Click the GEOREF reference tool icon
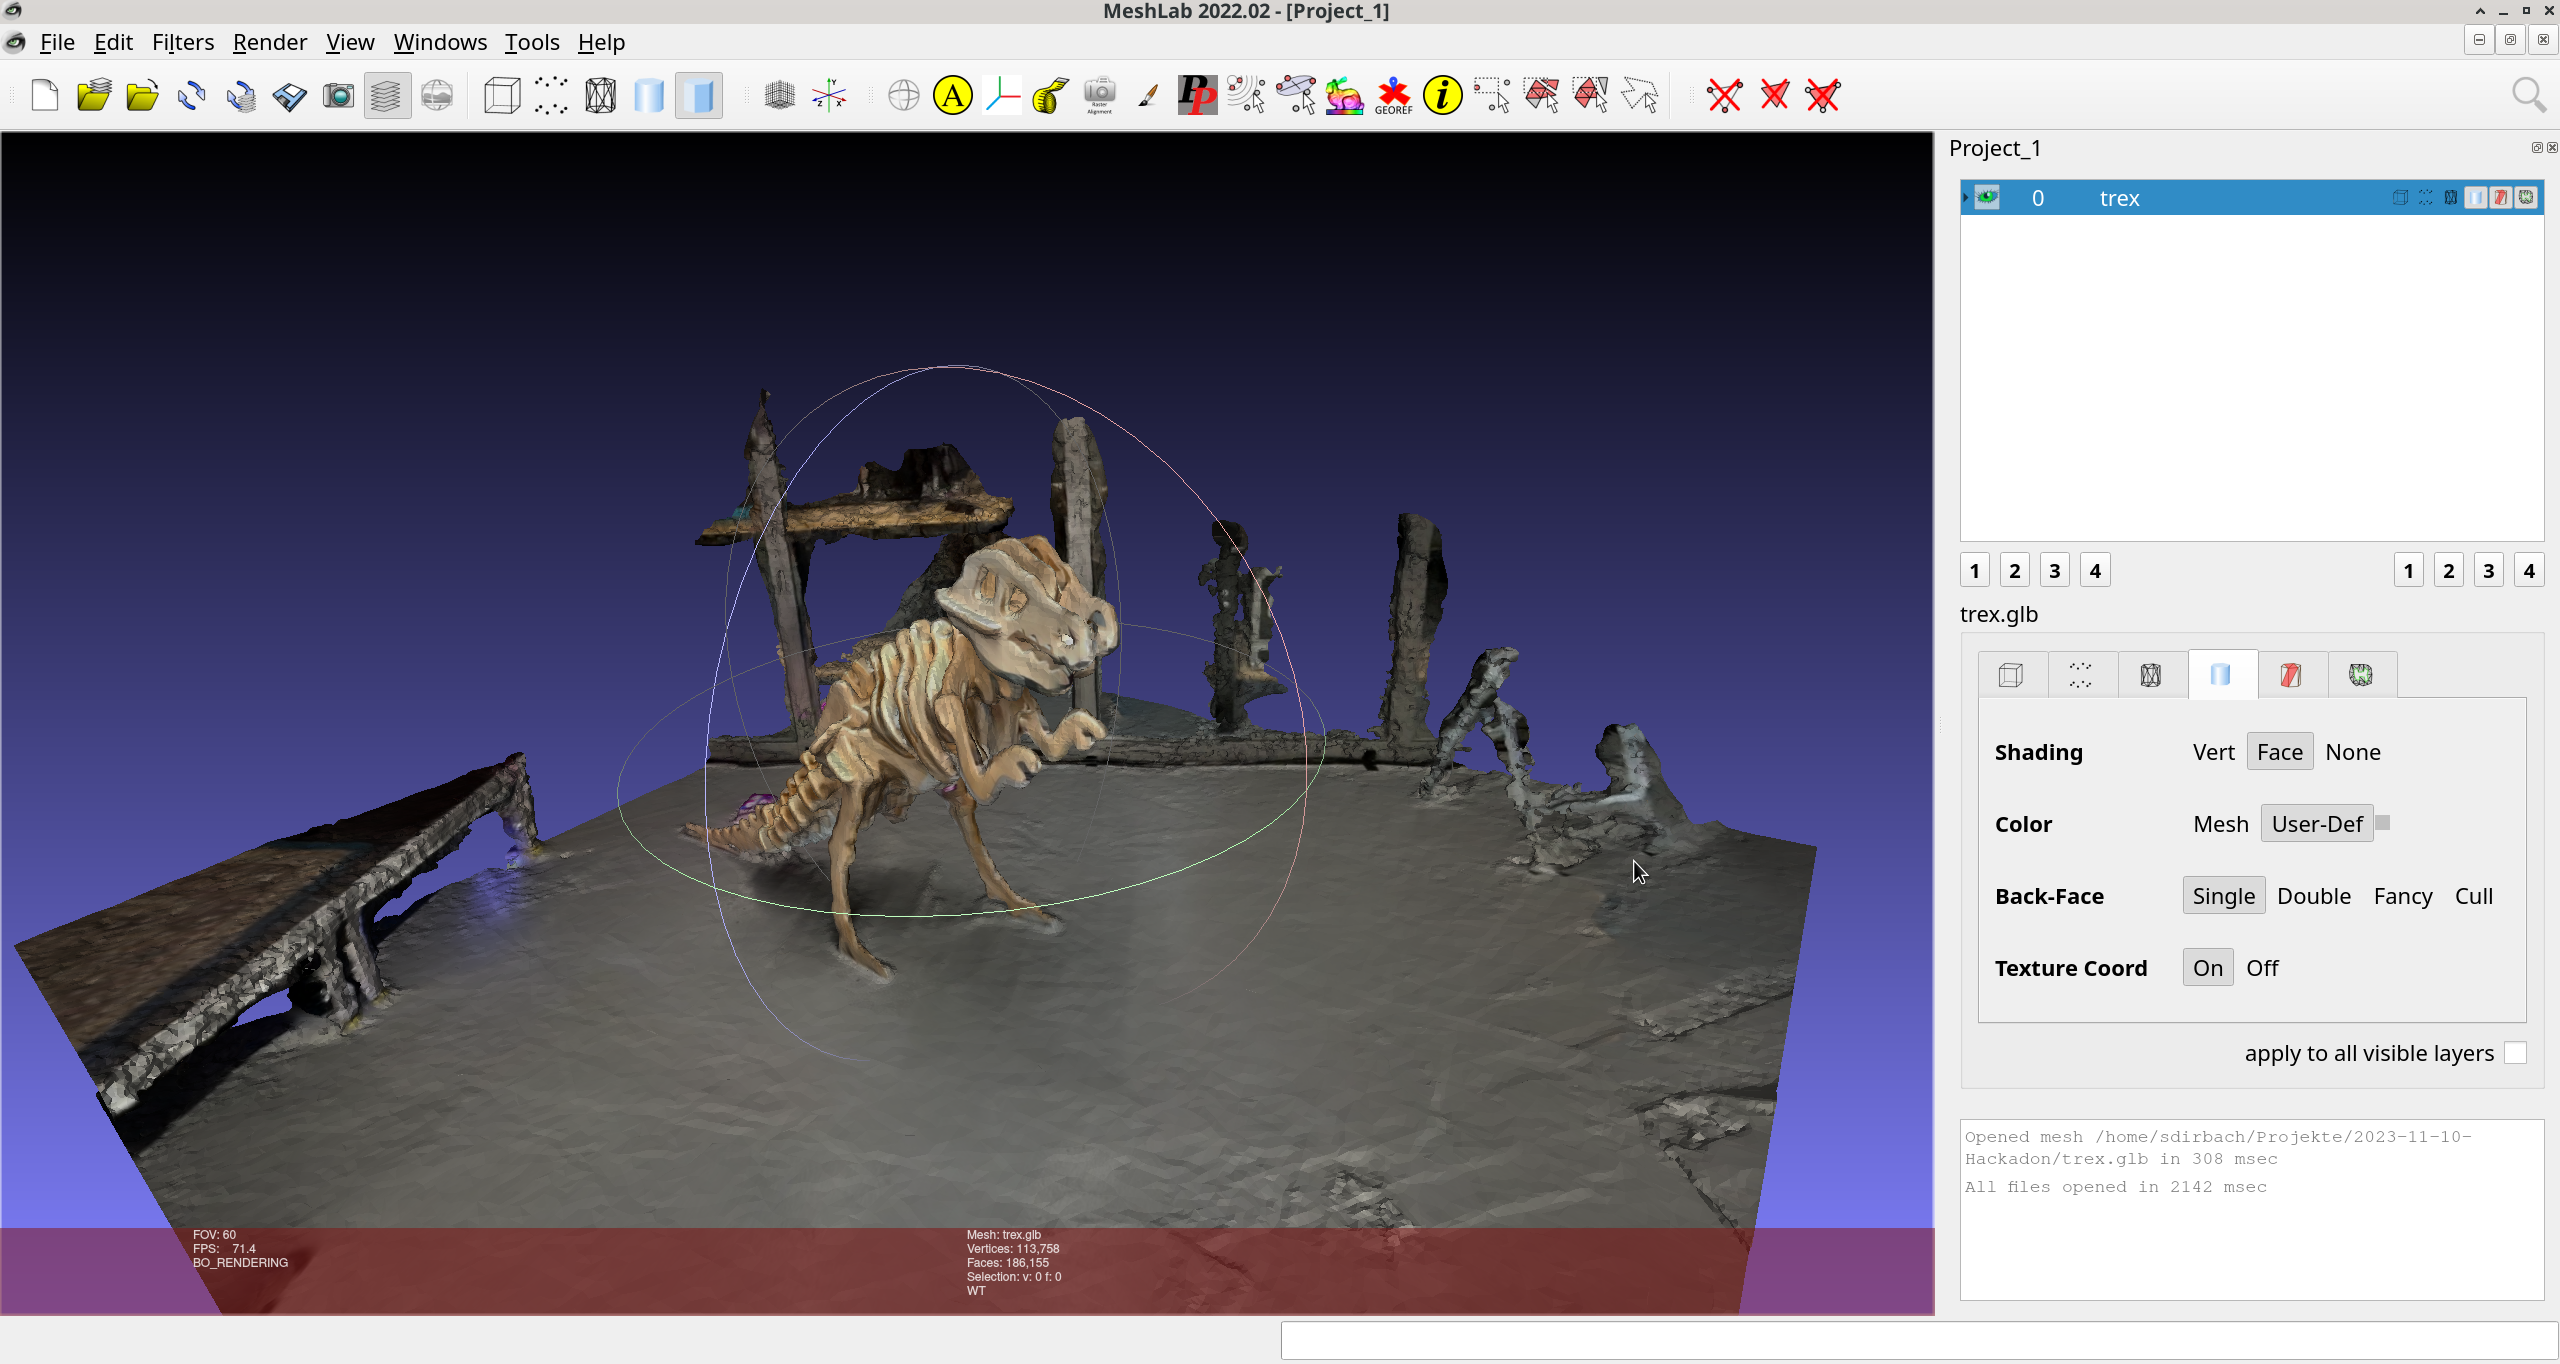2560x1364 pixels. click(1393, 96)
